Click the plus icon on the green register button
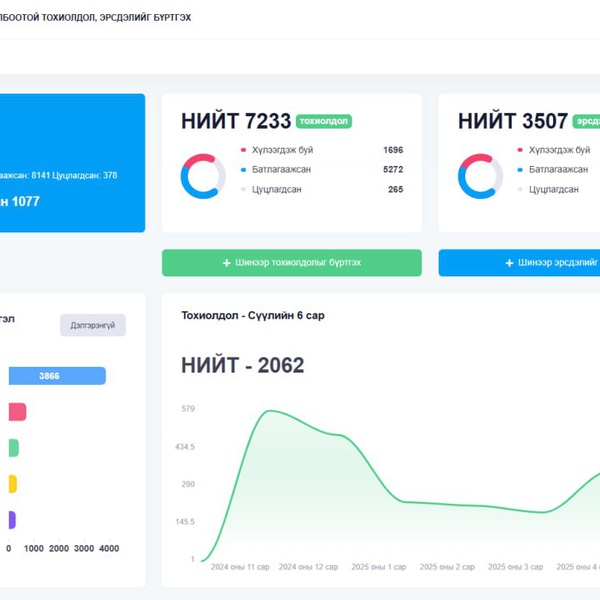600x600 pixels. (227, 263)
